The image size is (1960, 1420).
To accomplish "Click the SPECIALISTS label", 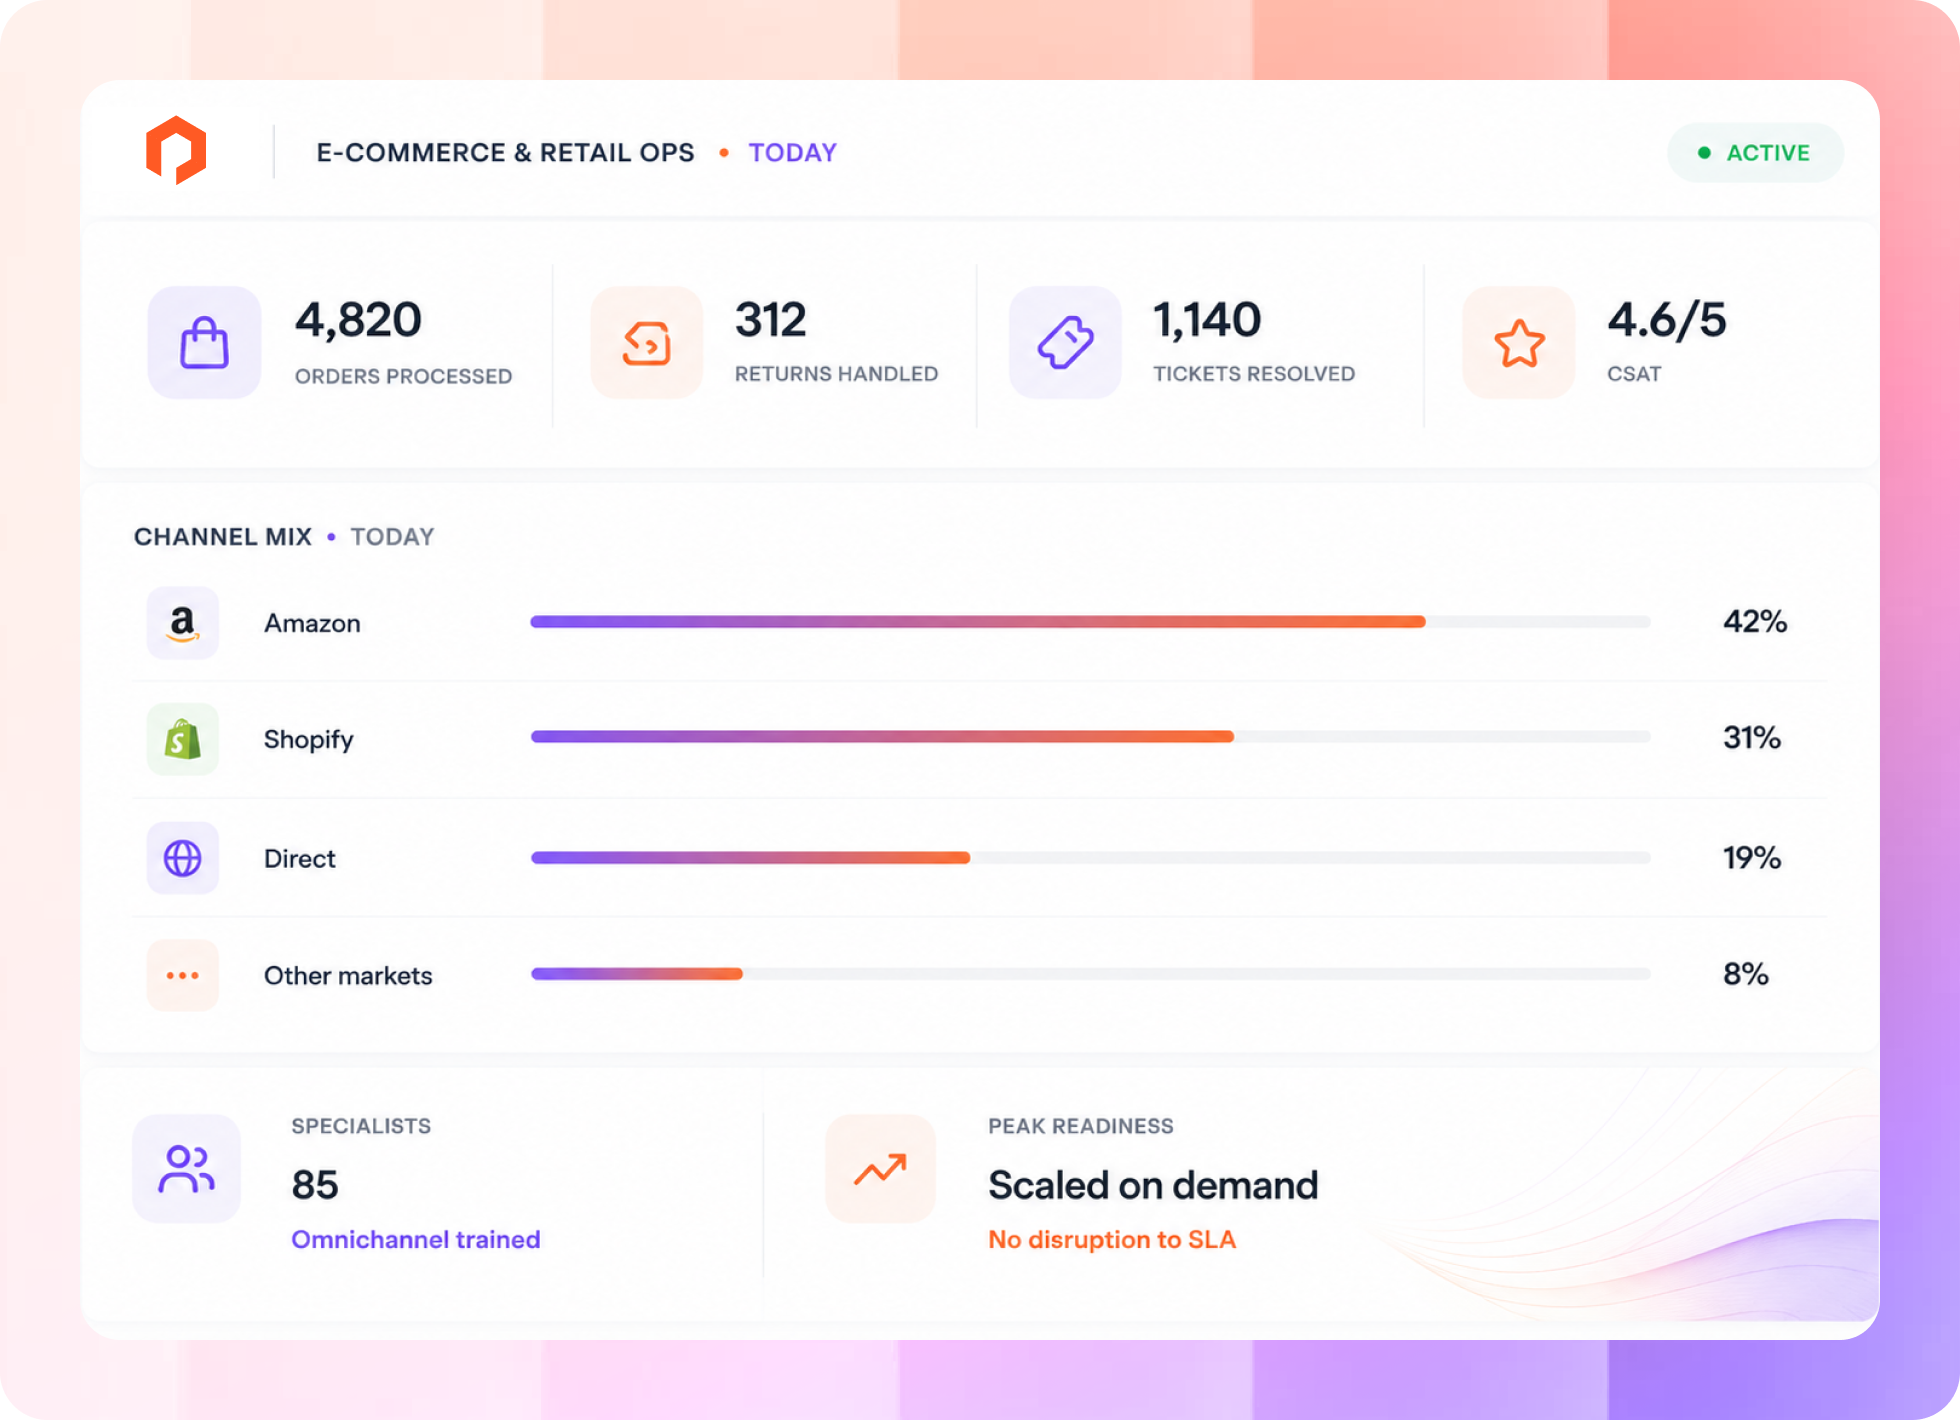I will [361, 1126].
